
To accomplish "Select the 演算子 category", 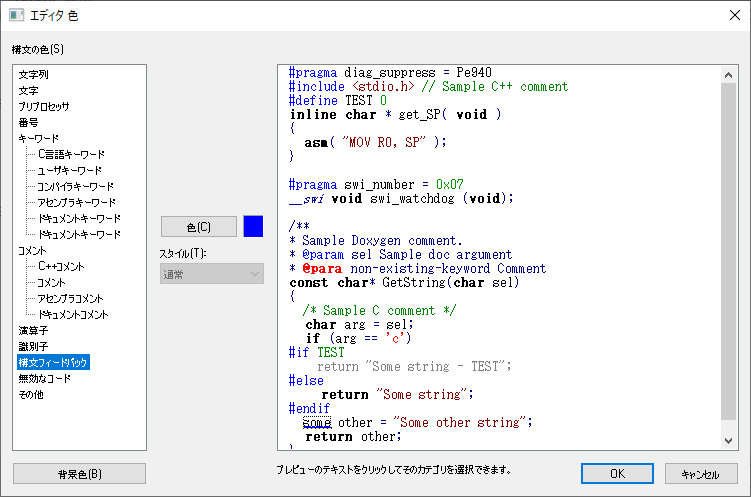I will [33, 330].
